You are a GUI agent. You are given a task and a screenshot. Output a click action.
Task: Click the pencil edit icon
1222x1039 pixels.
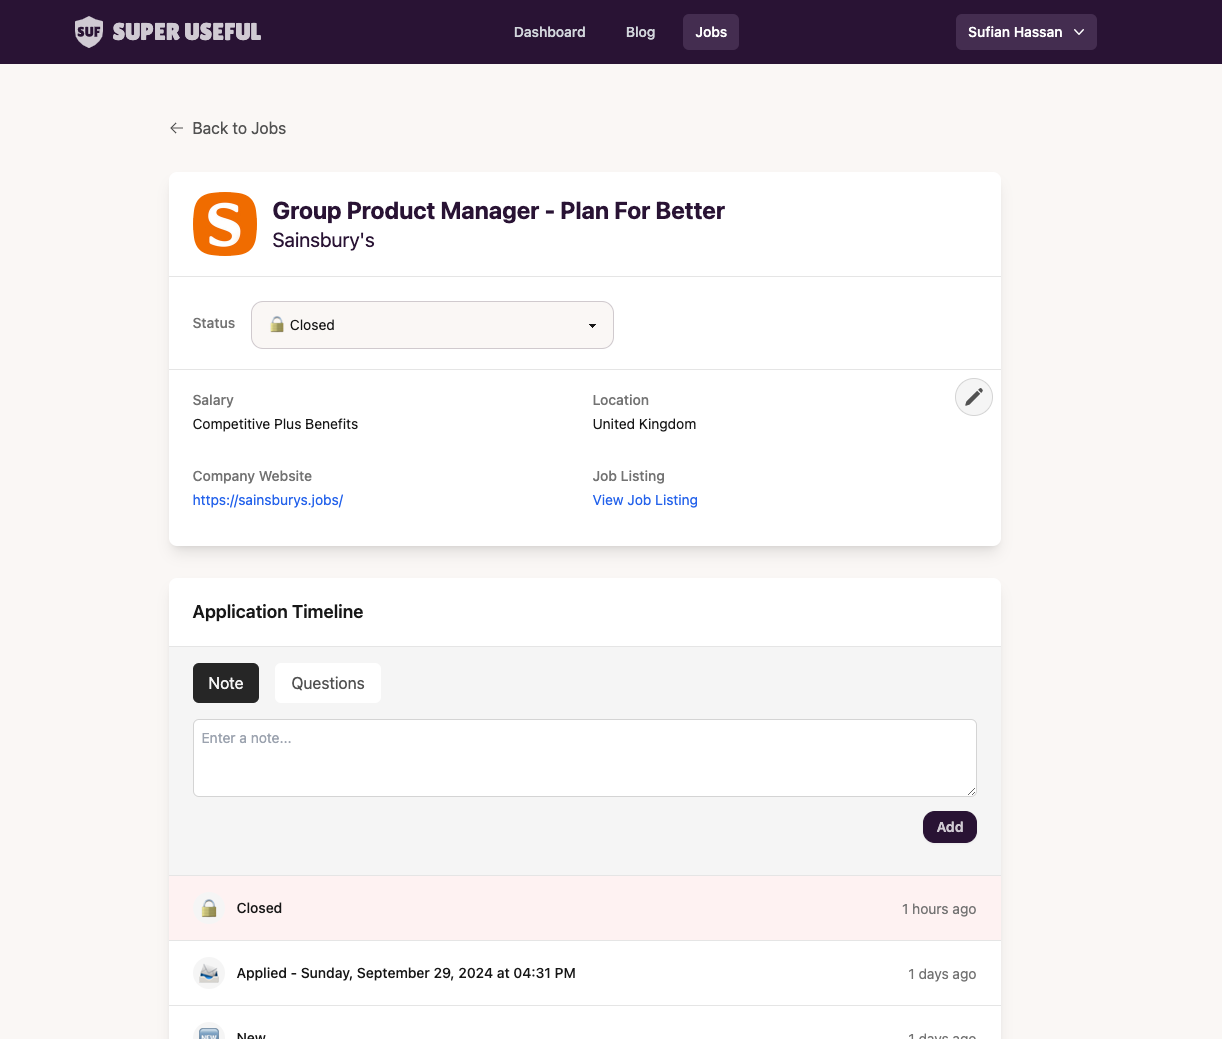(974, 397)
